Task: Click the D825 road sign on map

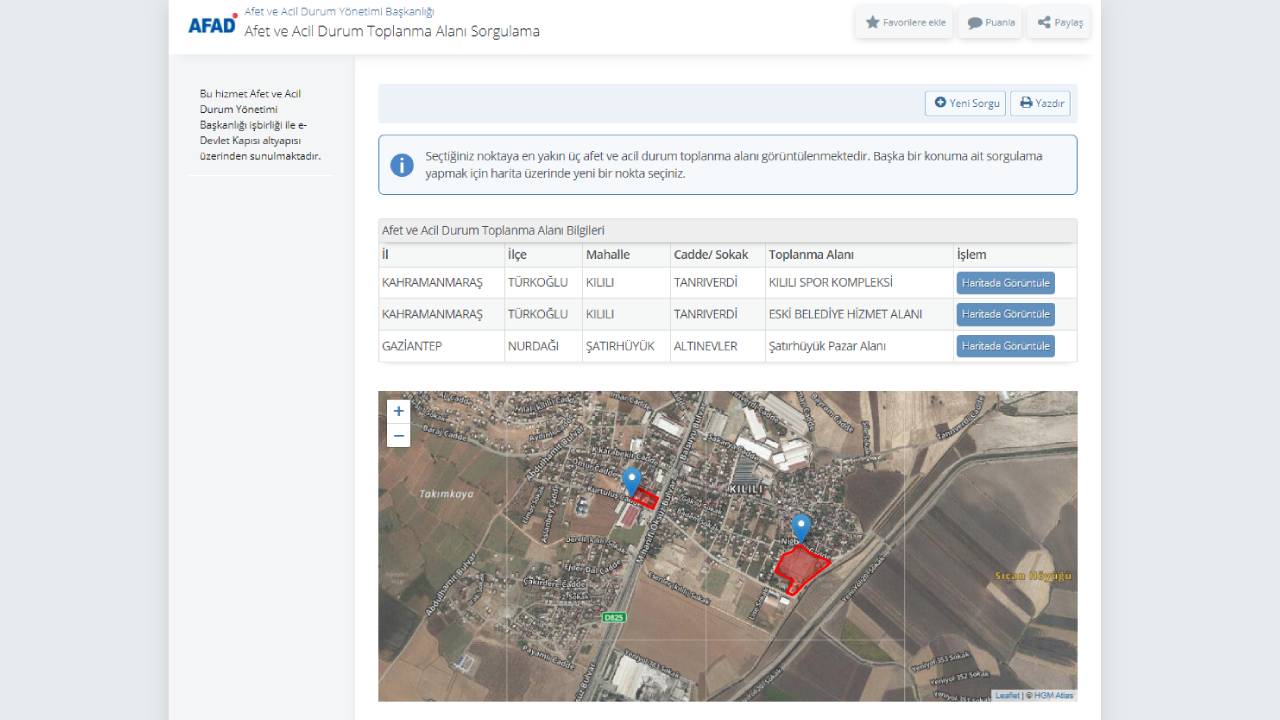Action: [x=614, y=618]
